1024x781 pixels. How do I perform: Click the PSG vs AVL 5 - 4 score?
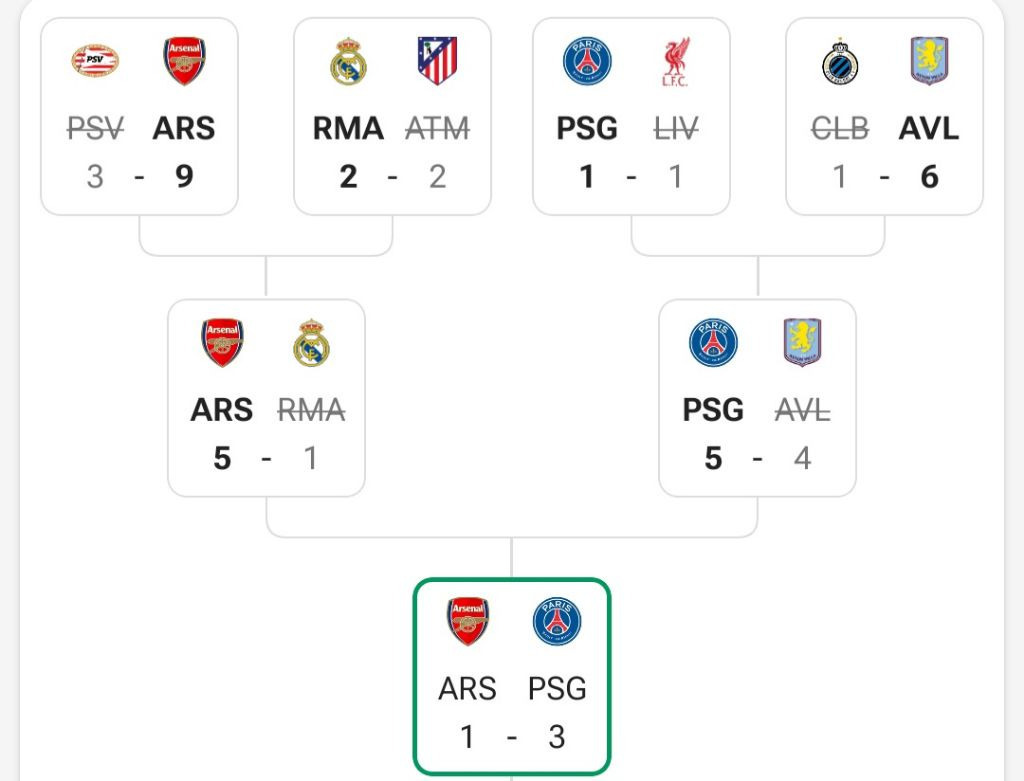point(757,458)
